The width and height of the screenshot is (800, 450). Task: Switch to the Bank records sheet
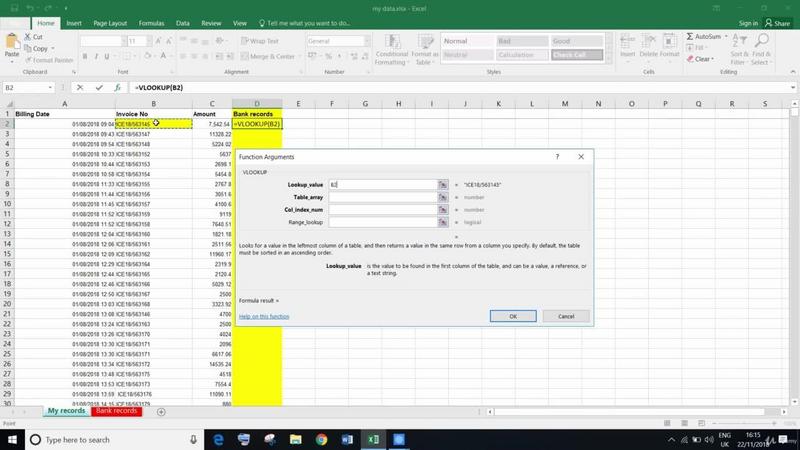coord(116,411)
